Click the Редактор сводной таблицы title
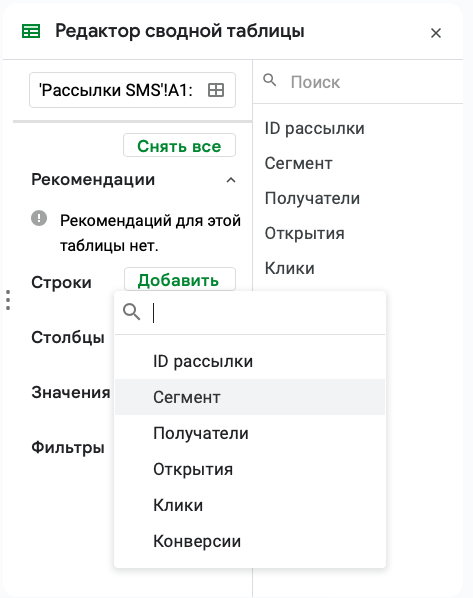The height and width of the screenshot is (598, 473). coord(180,31)
